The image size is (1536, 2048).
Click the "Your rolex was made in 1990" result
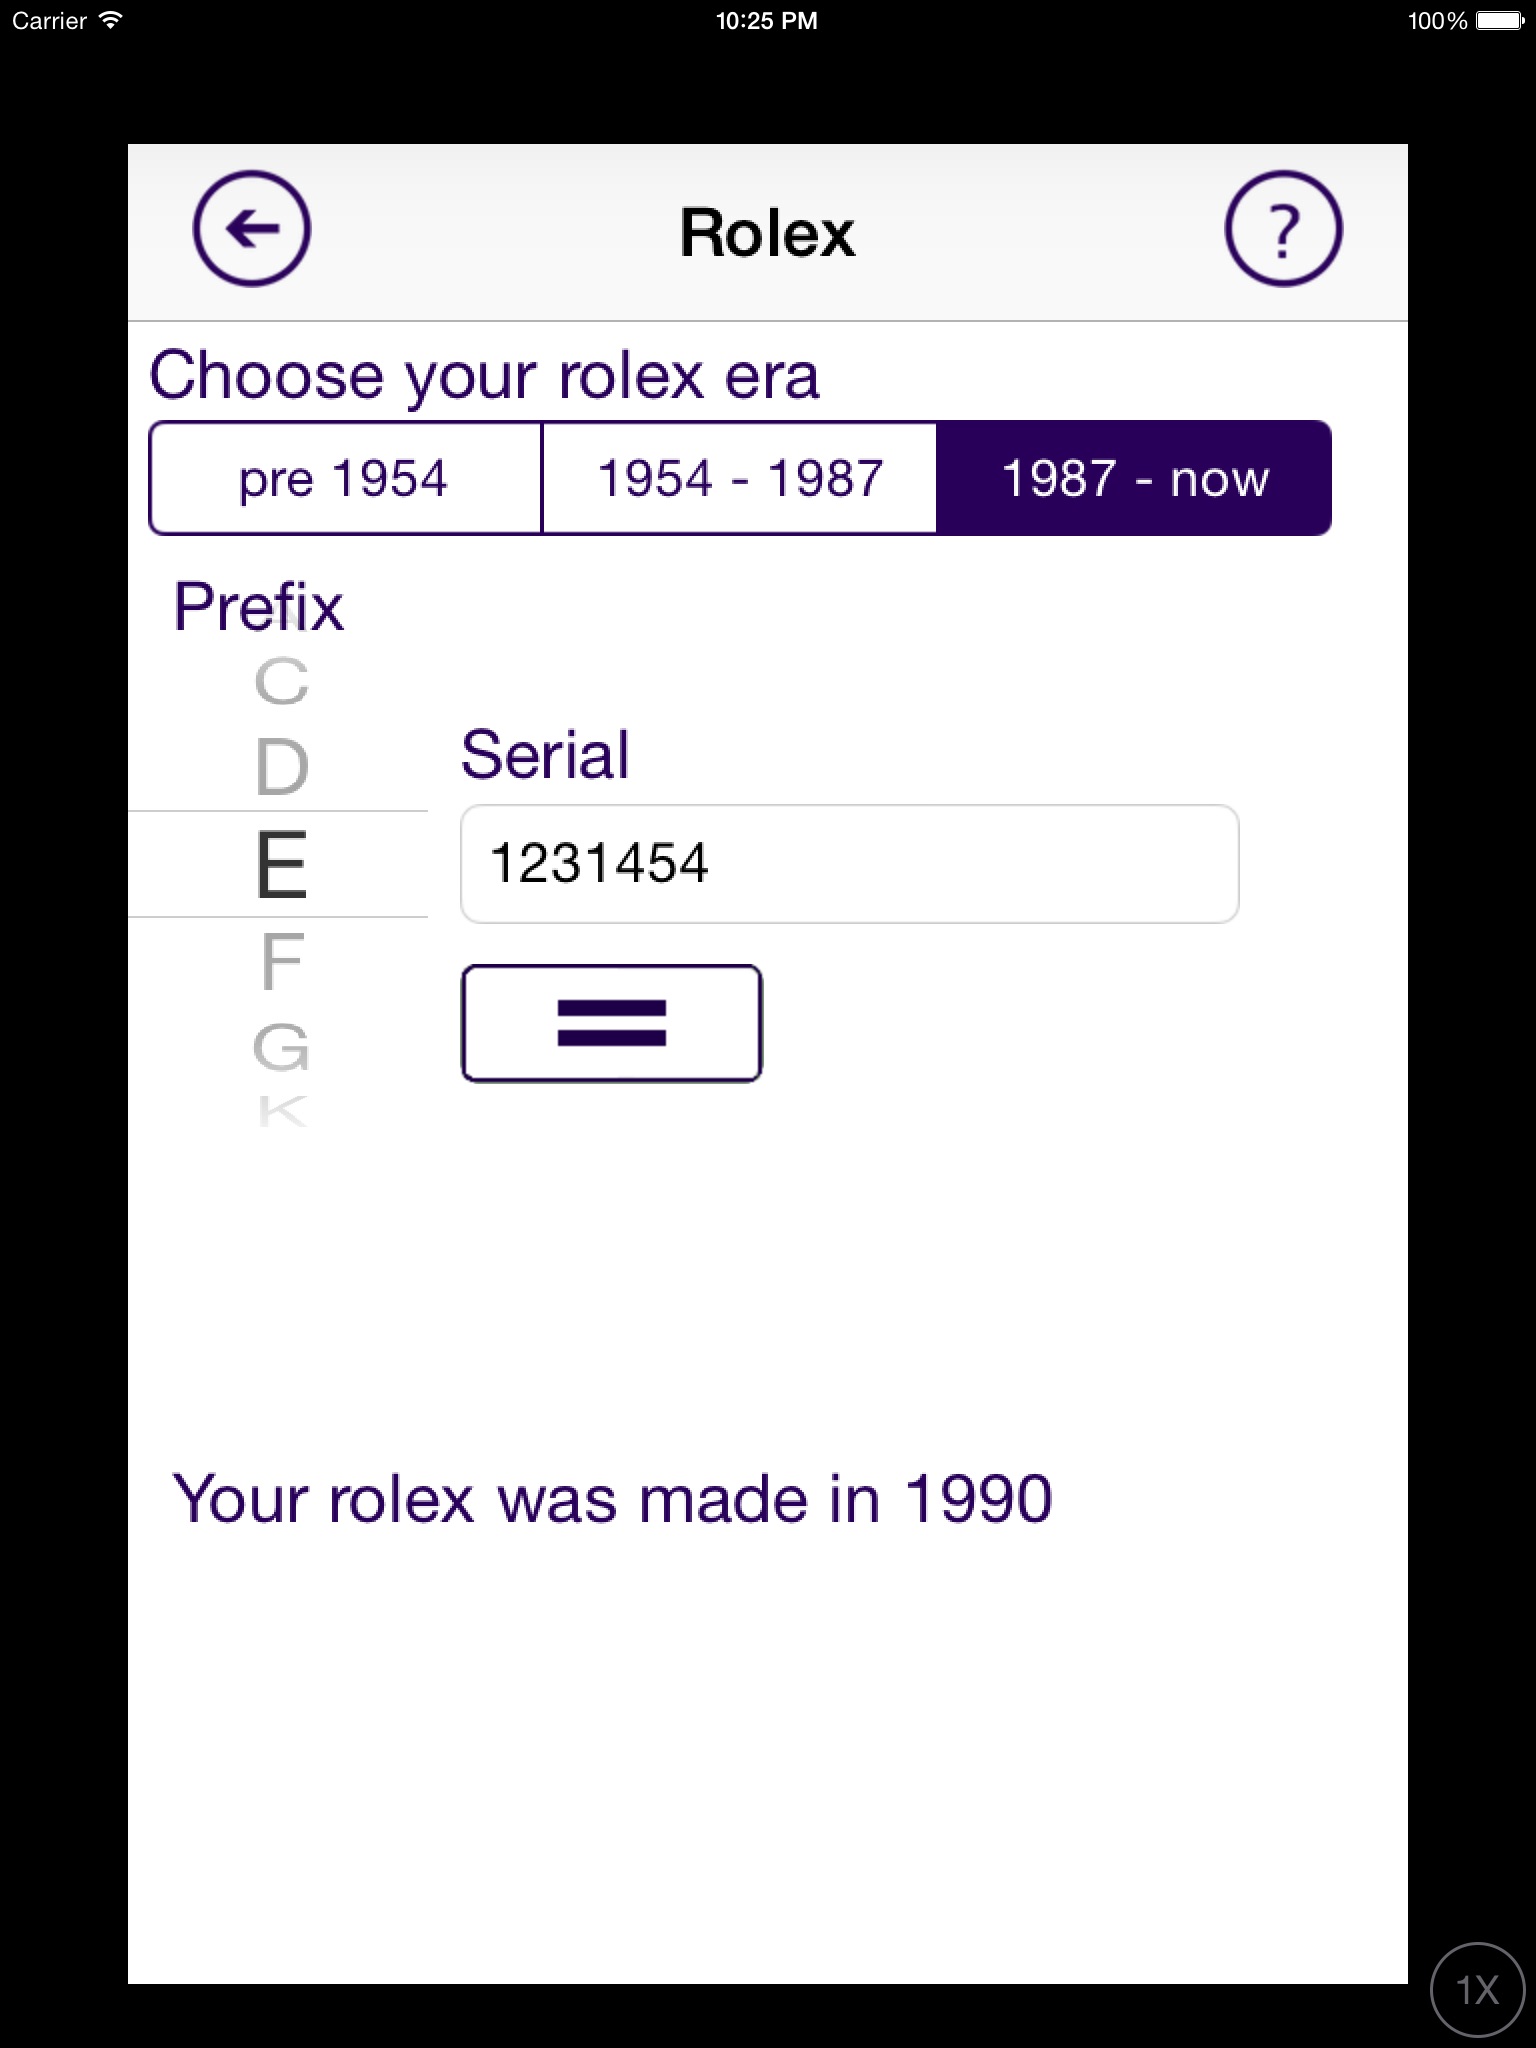612,1499
